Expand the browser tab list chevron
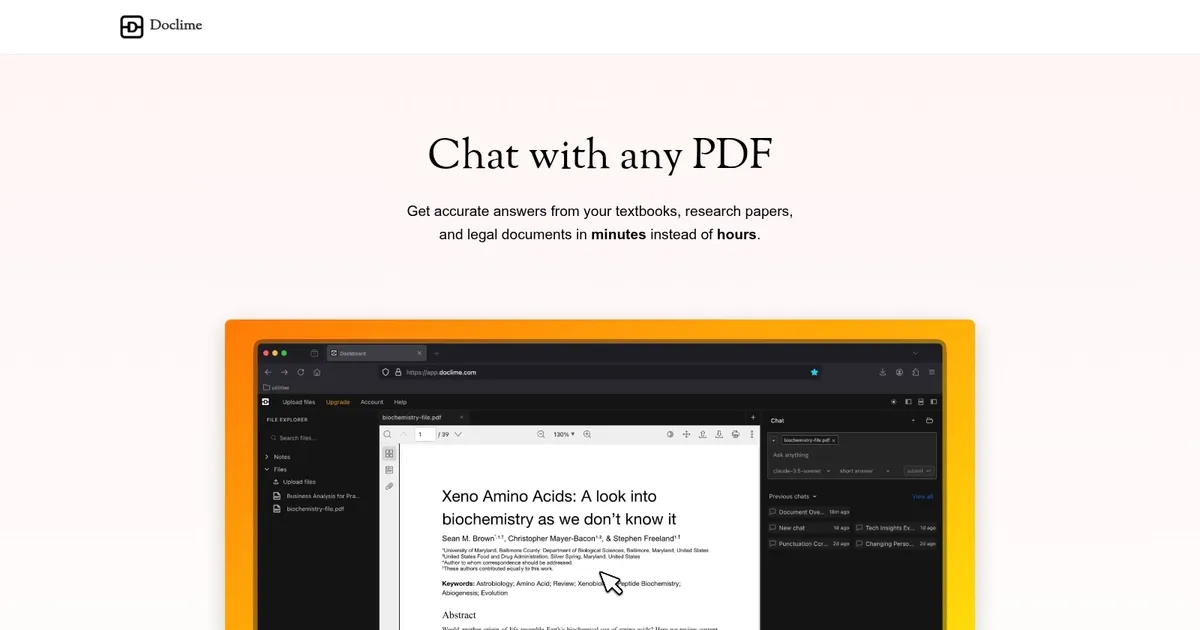The width and height of the screenshot is (1200, 630). [914, 353]
